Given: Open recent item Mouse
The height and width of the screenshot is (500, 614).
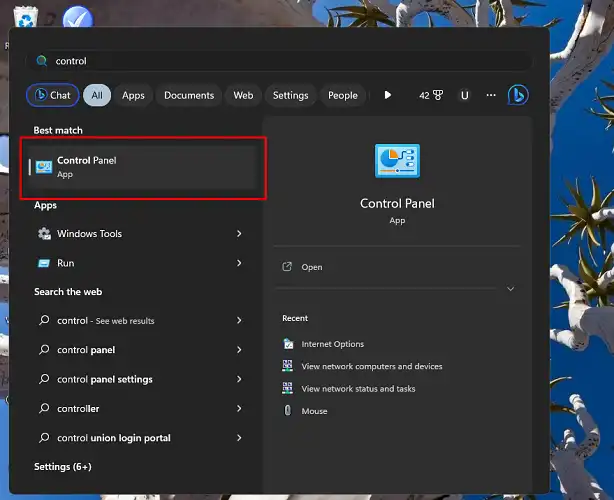Looking at the screenshot, I should (314, 411).
